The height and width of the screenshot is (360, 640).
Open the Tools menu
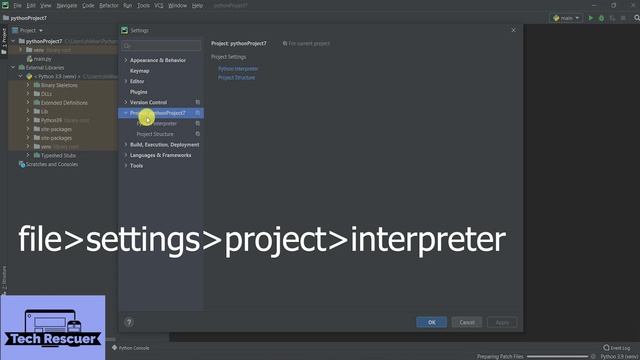coord(143,6)
